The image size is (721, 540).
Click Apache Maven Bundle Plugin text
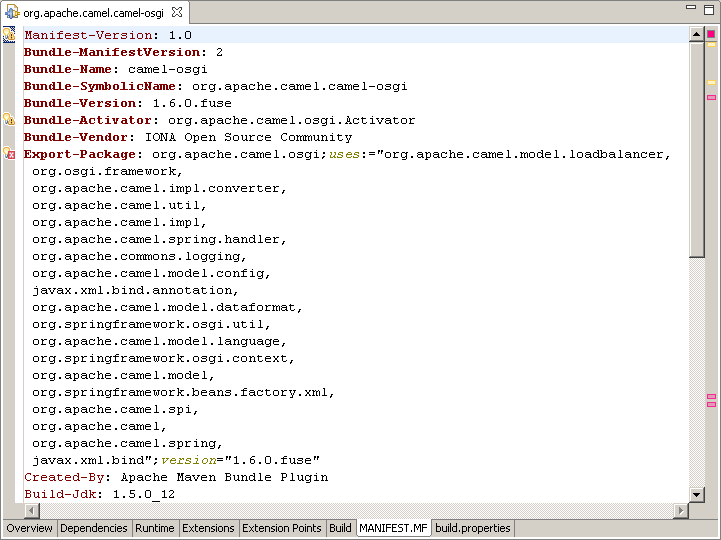click(x=225, y=477)
